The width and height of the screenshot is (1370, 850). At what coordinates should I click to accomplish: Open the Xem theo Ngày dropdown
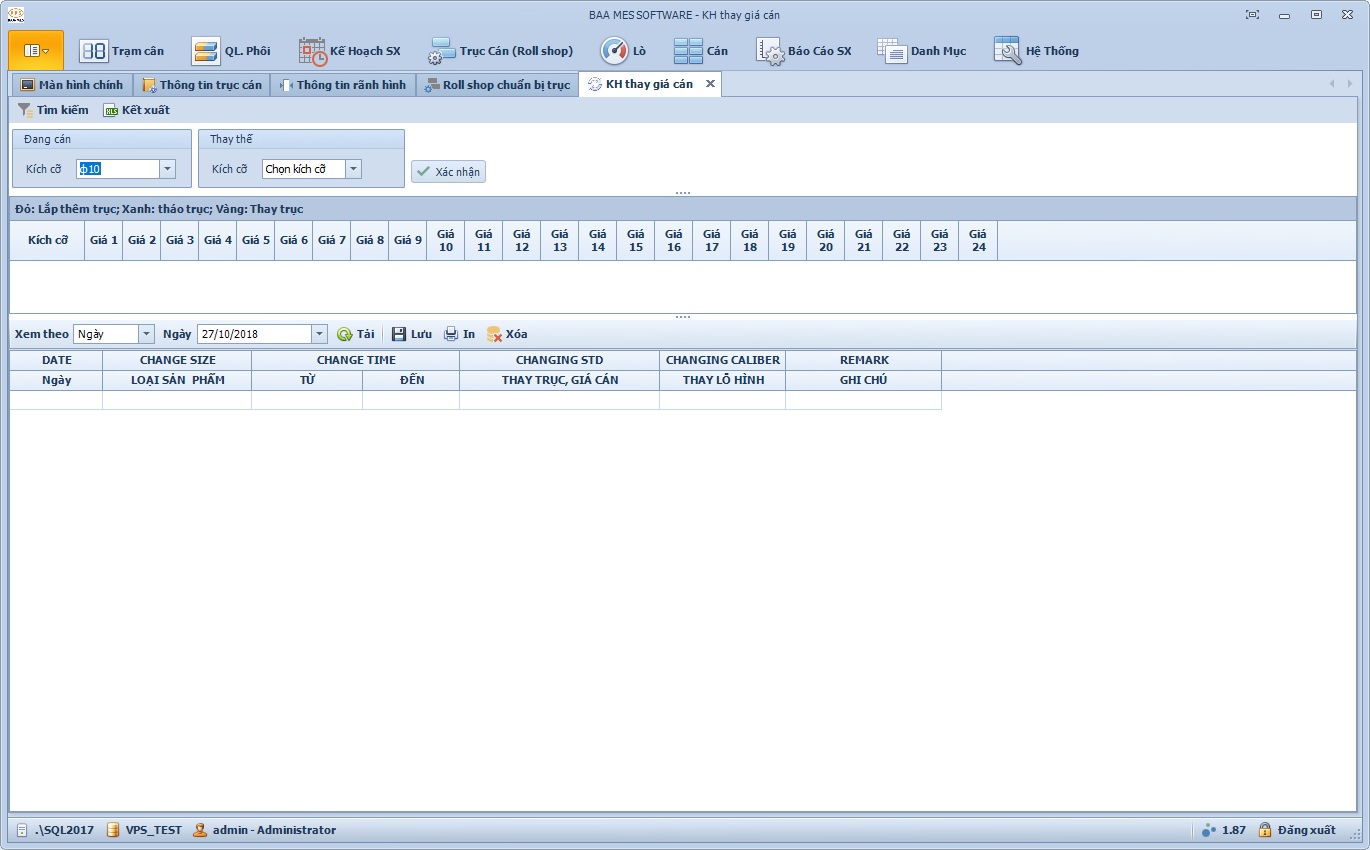coord(146,334)
